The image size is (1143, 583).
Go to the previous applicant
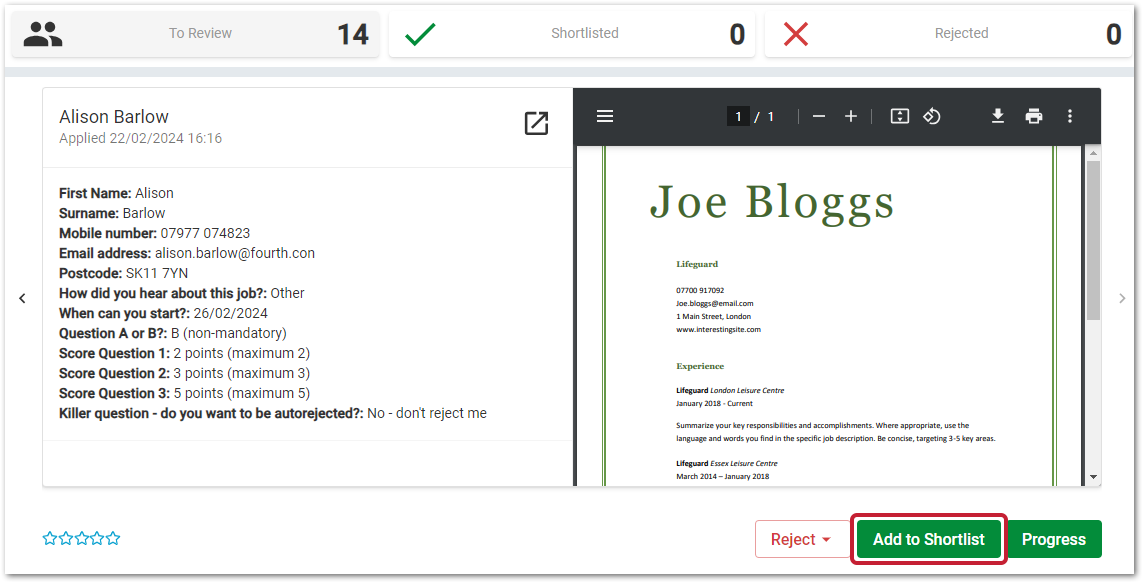click(x=22, y=298)
